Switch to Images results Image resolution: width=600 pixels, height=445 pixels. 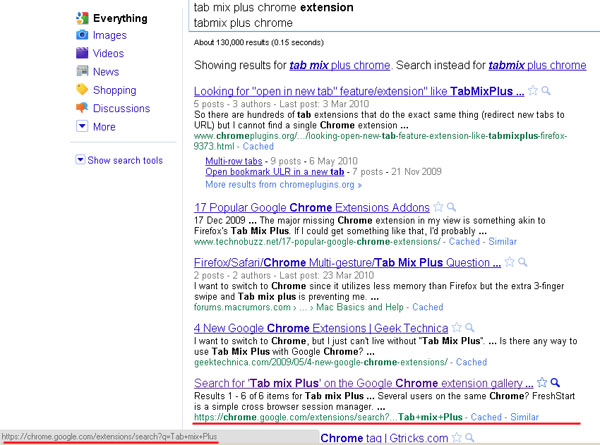point(109,35)
